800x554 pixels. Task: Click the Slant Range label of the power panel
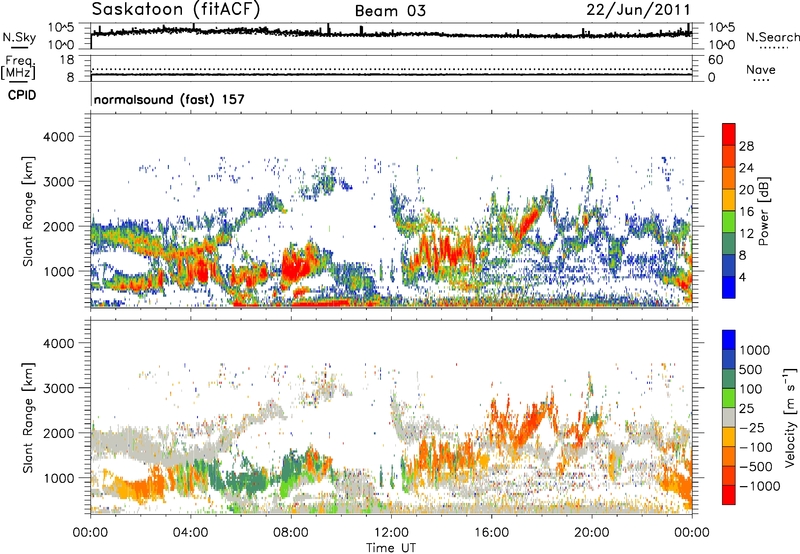[x=28, y=211]
